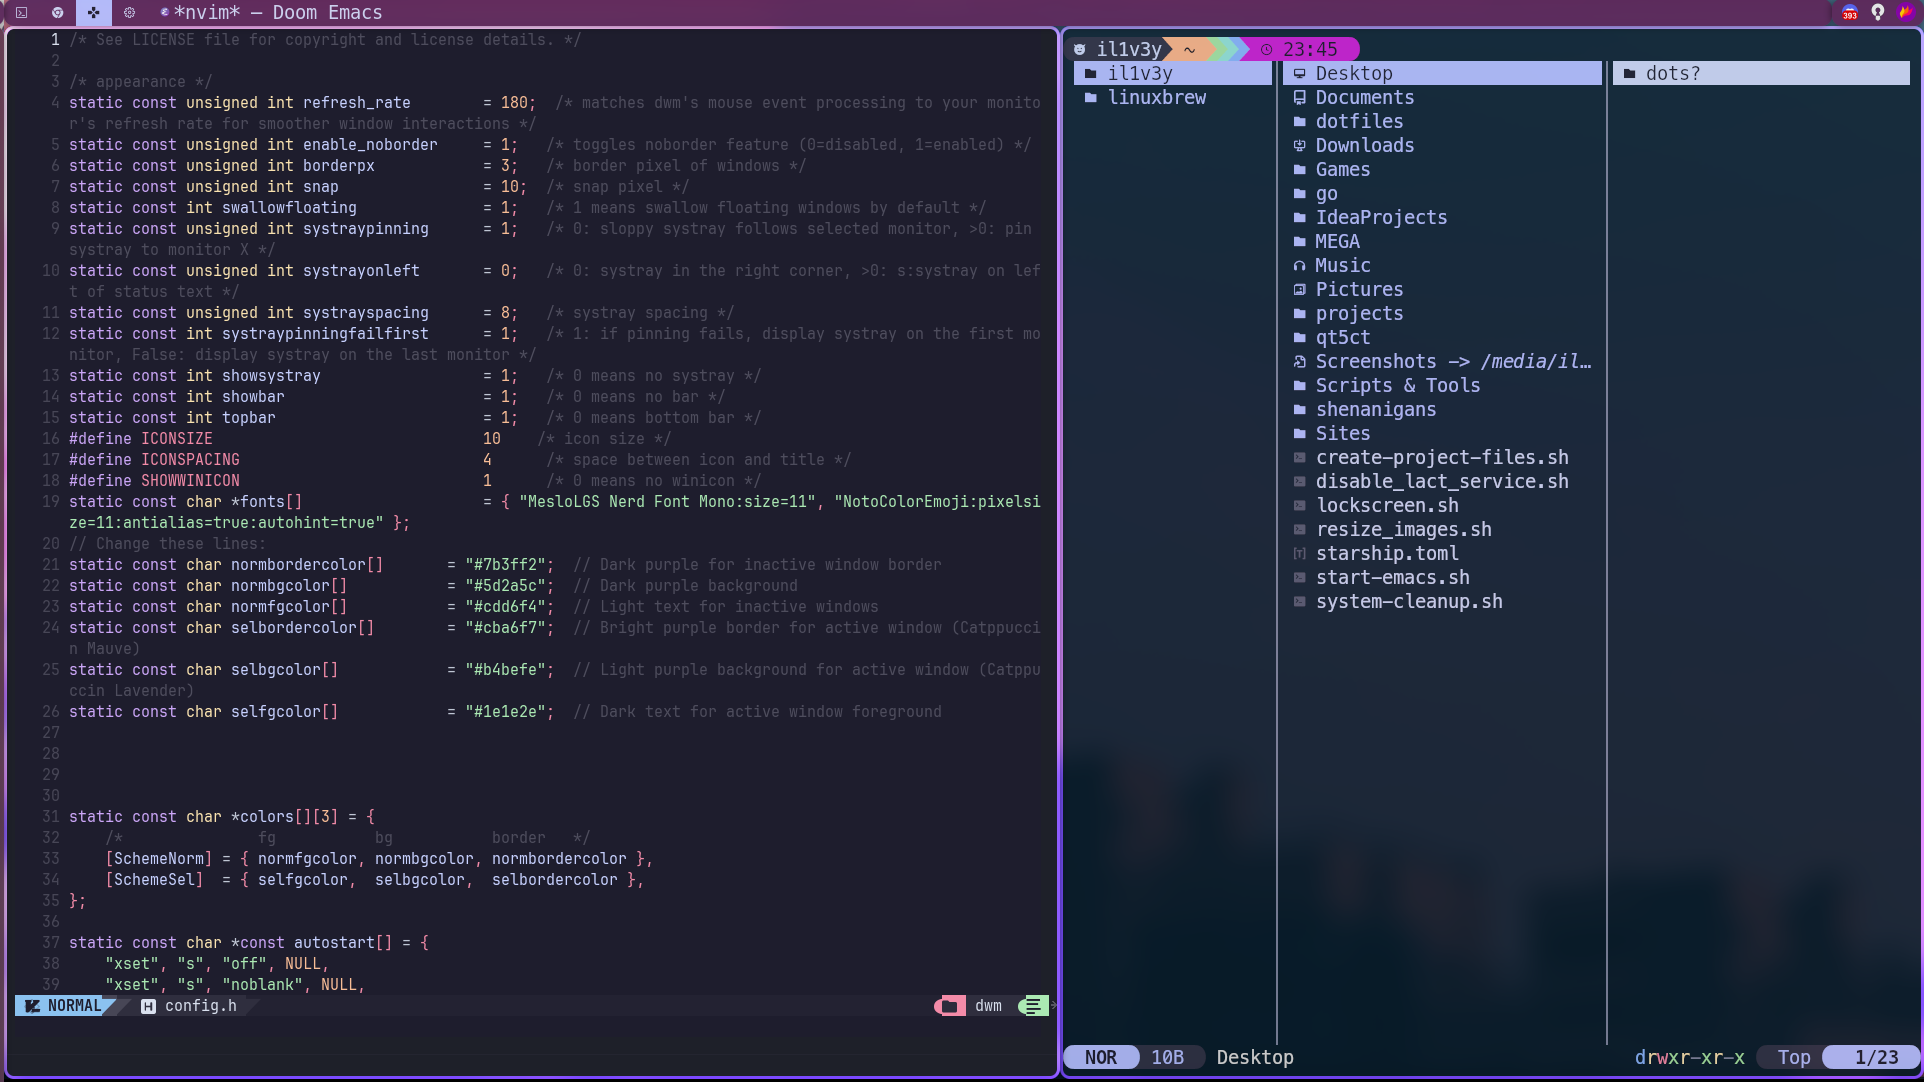Expand the linuxbrew directory in the parent column
This screenshot has height=1082, width=1924.
tap(1157, 97)
